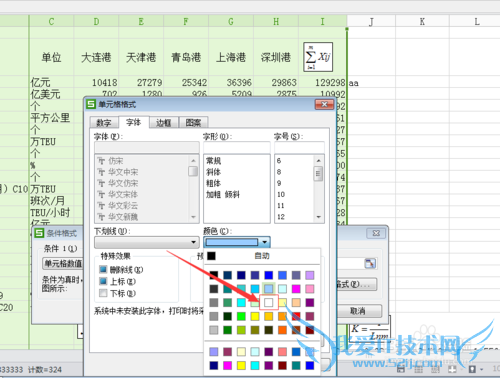Click font list scrollbar up arrow
The height and width of the screenshot is (378, 500).
pos(193,161)
